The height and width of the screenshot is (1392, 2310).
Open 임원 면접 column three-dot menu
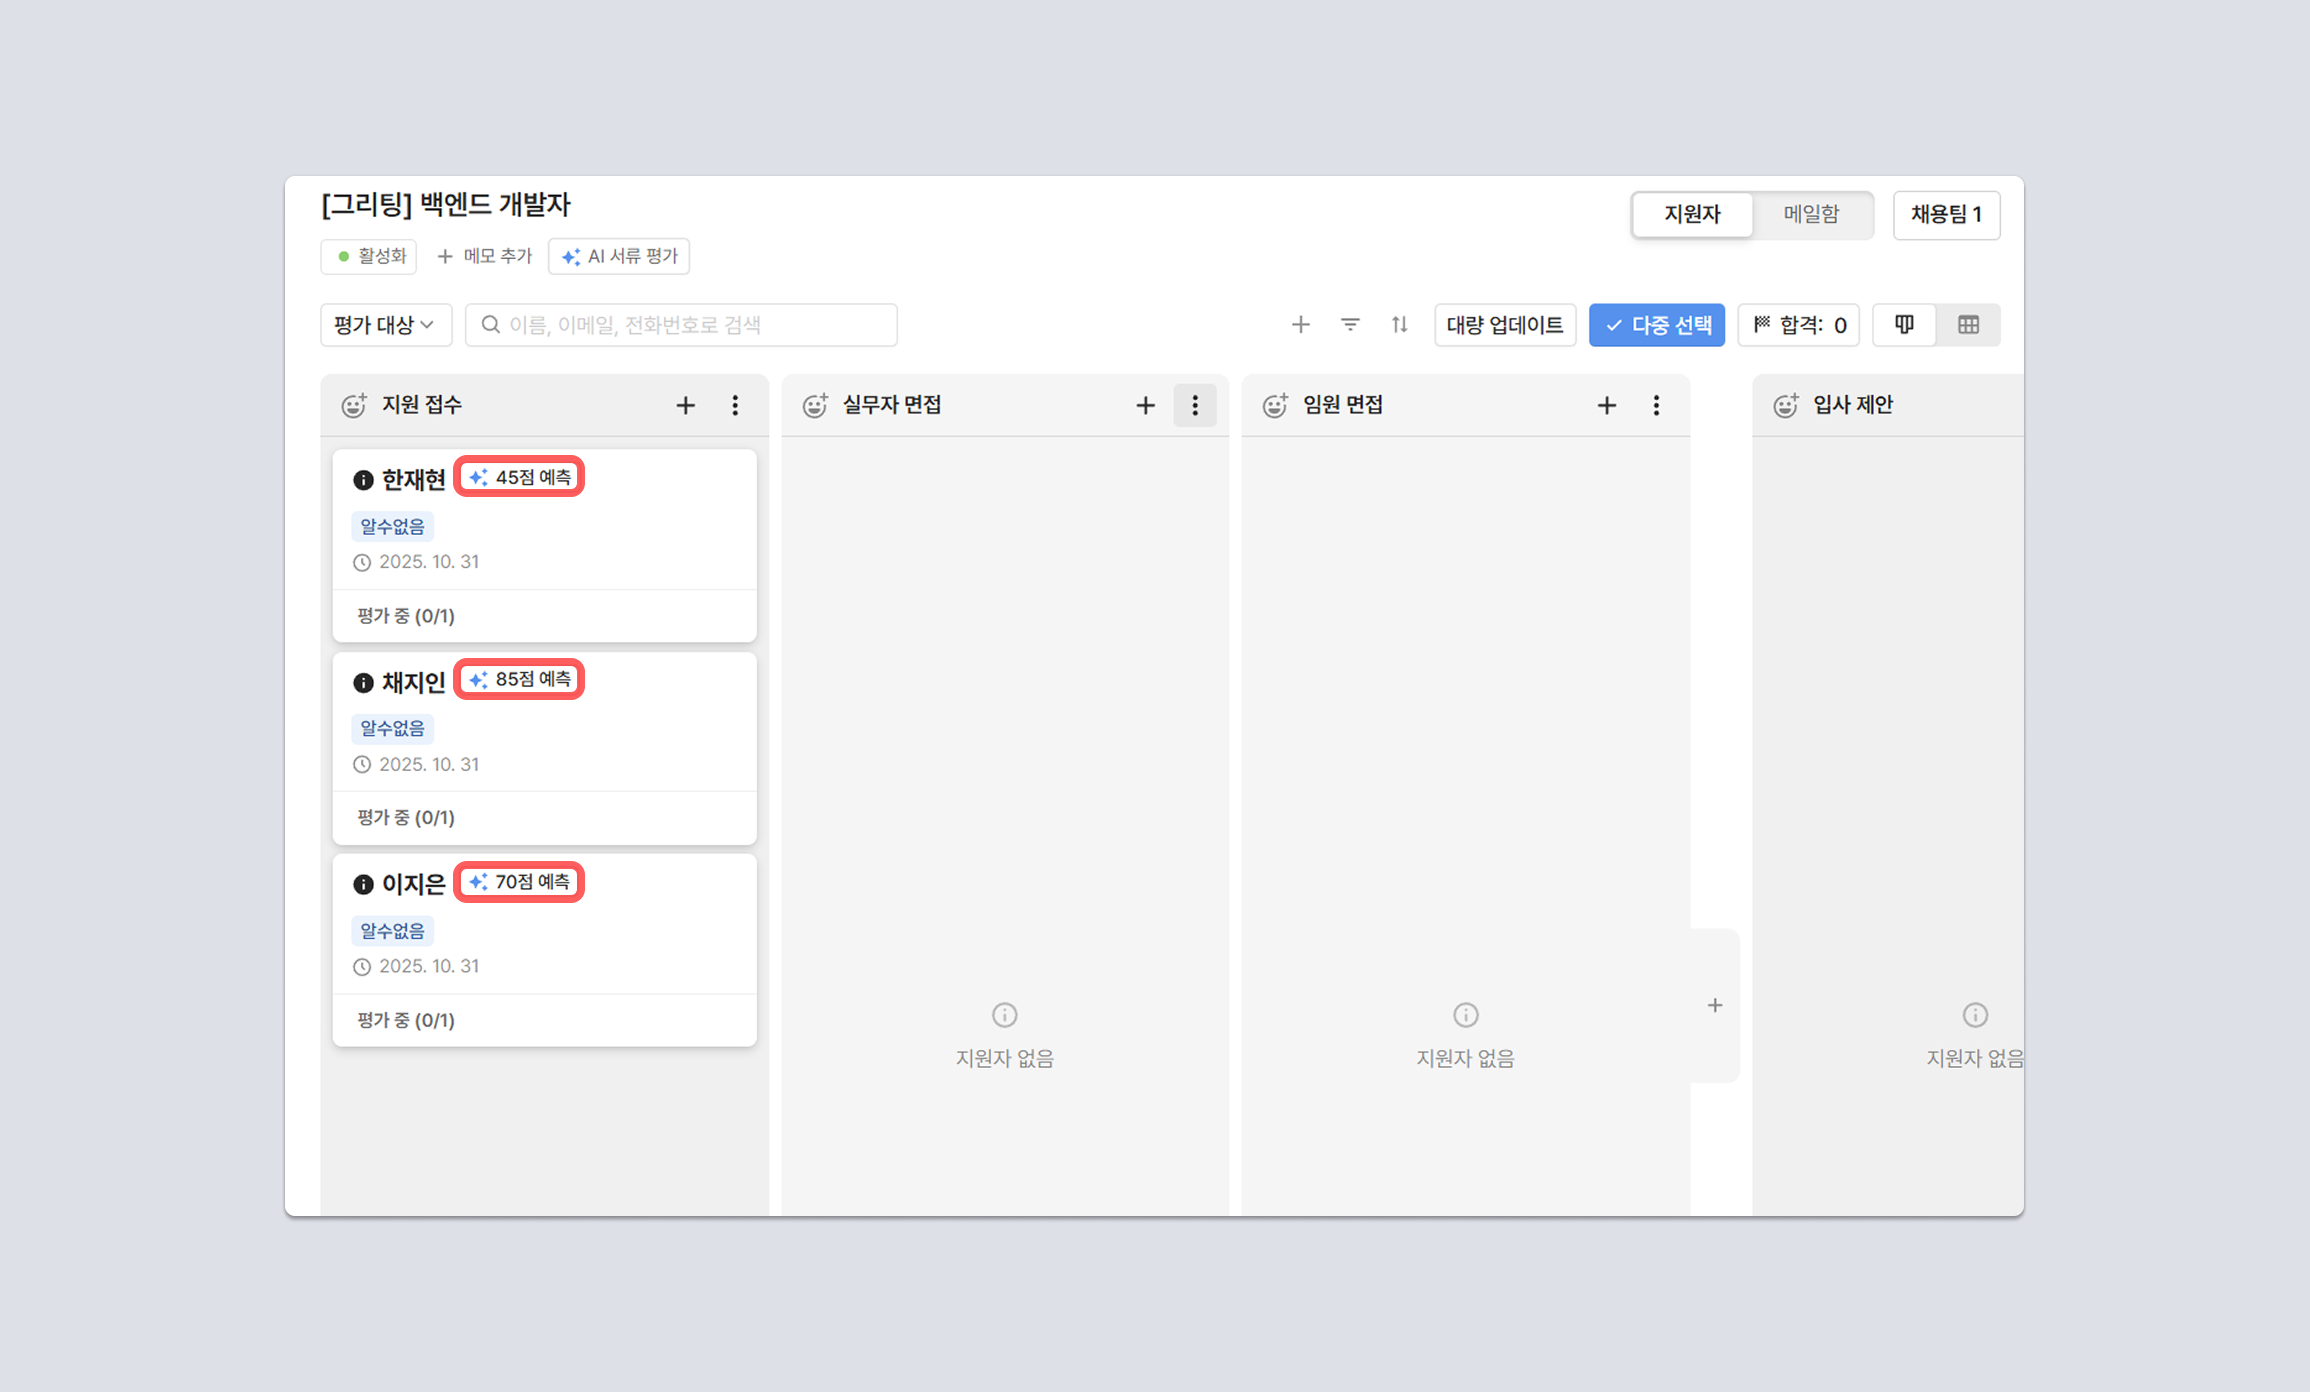point(1656,405)
